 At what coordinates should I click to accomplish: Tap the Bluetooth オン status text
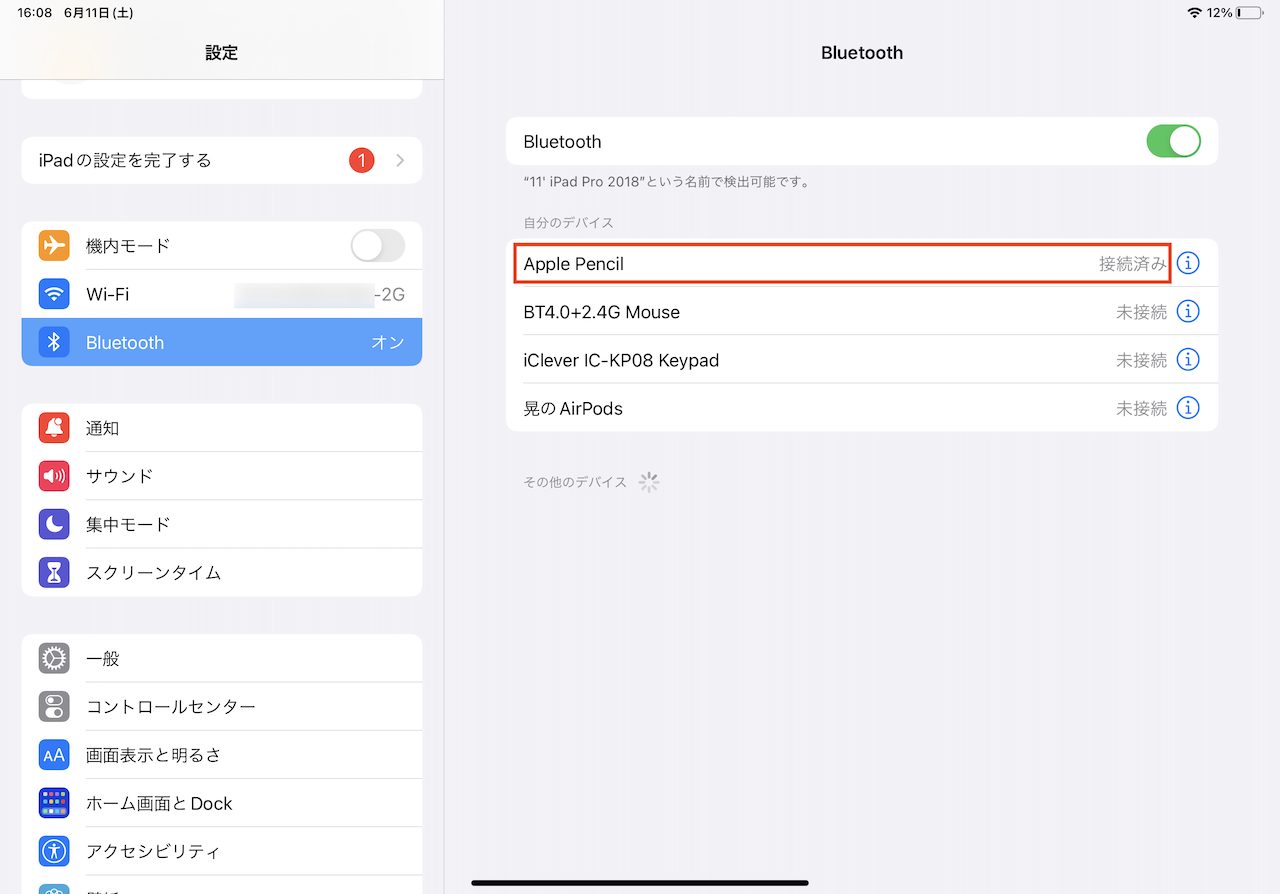coord(388,342)
